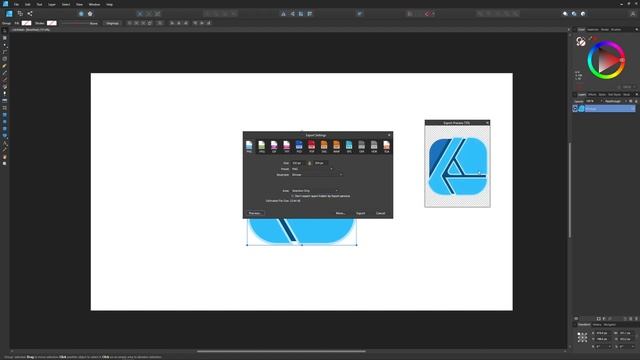Open the layer Opacity dropdown
The width and height of the screenshot is (640, 360).
pos(594,101)
